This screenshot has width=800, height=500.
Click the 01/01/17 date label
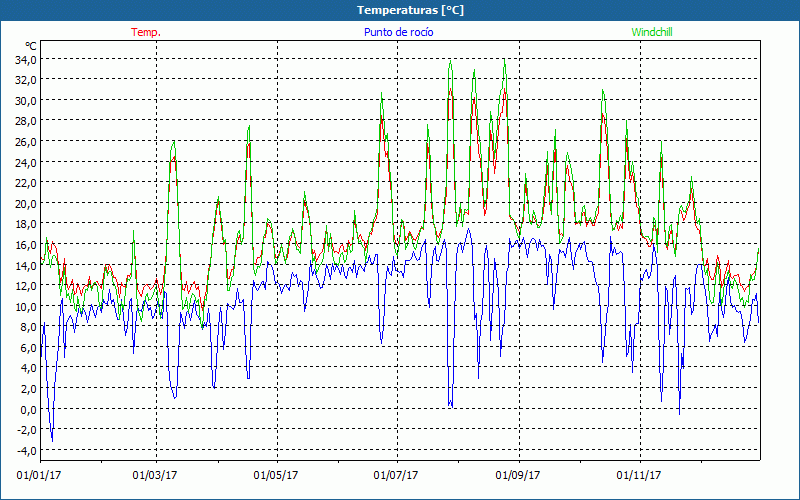click(x=39, y=476)
